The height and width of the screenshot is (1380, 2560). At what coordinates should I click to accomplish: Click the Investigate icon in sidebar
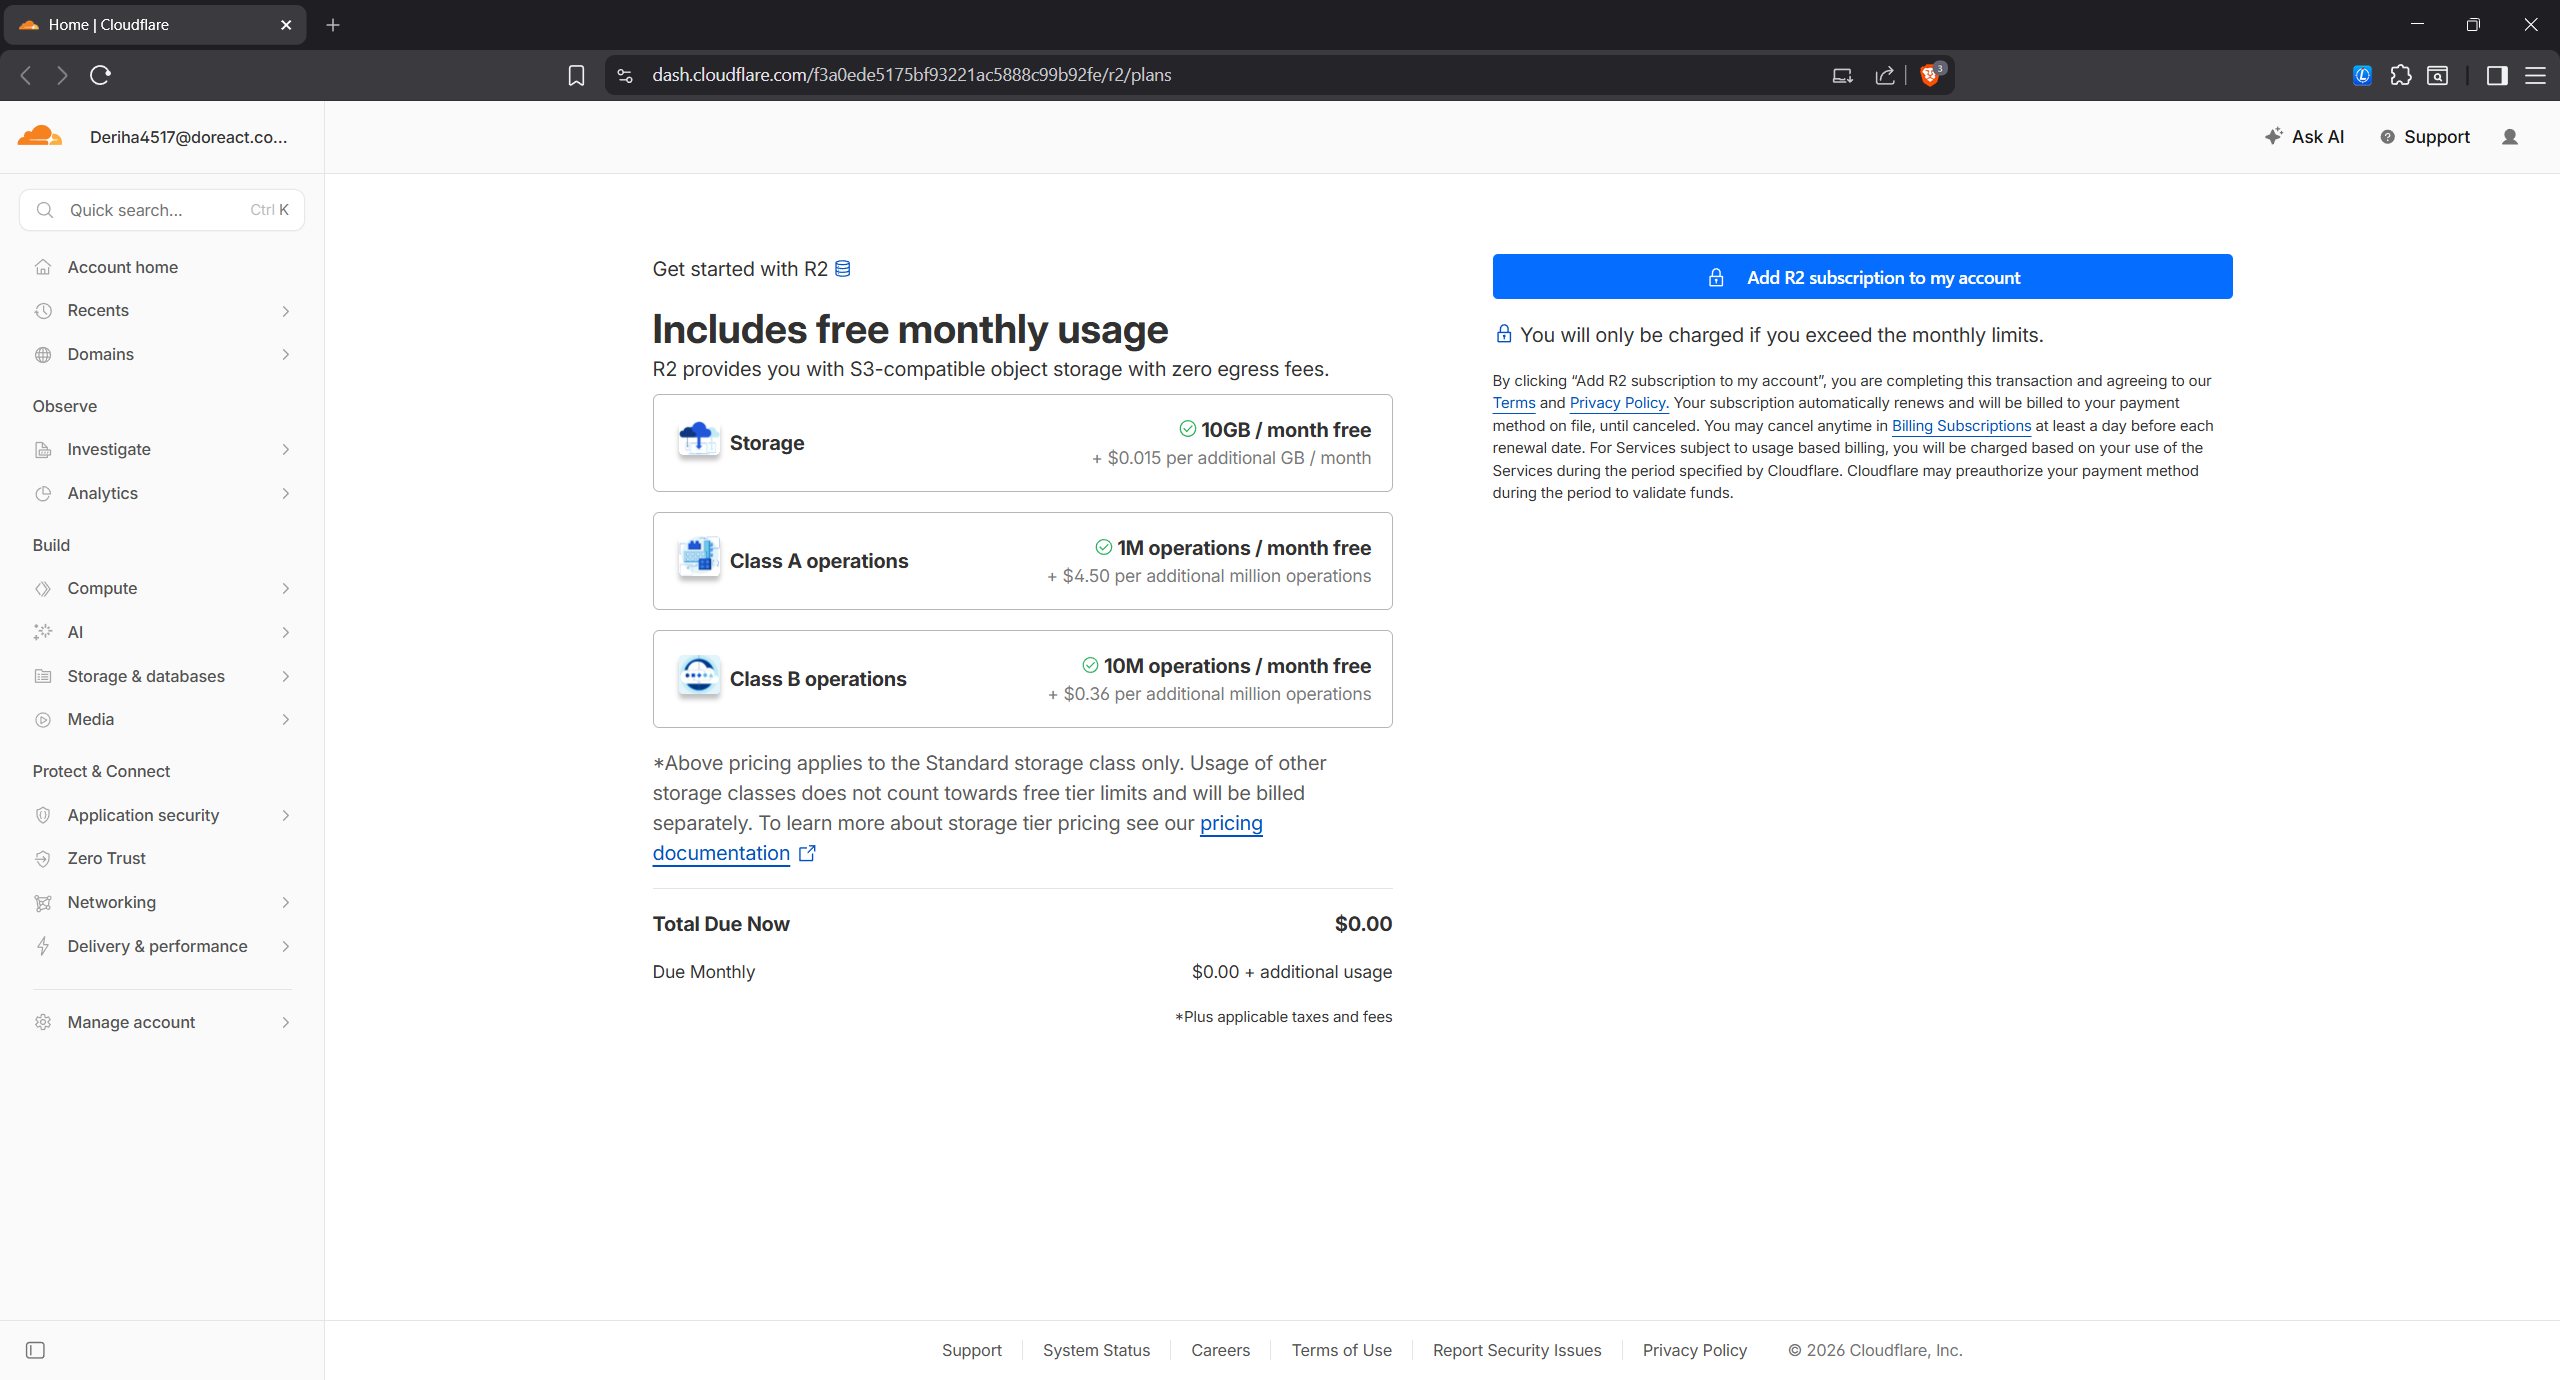(x=43, y=450)
